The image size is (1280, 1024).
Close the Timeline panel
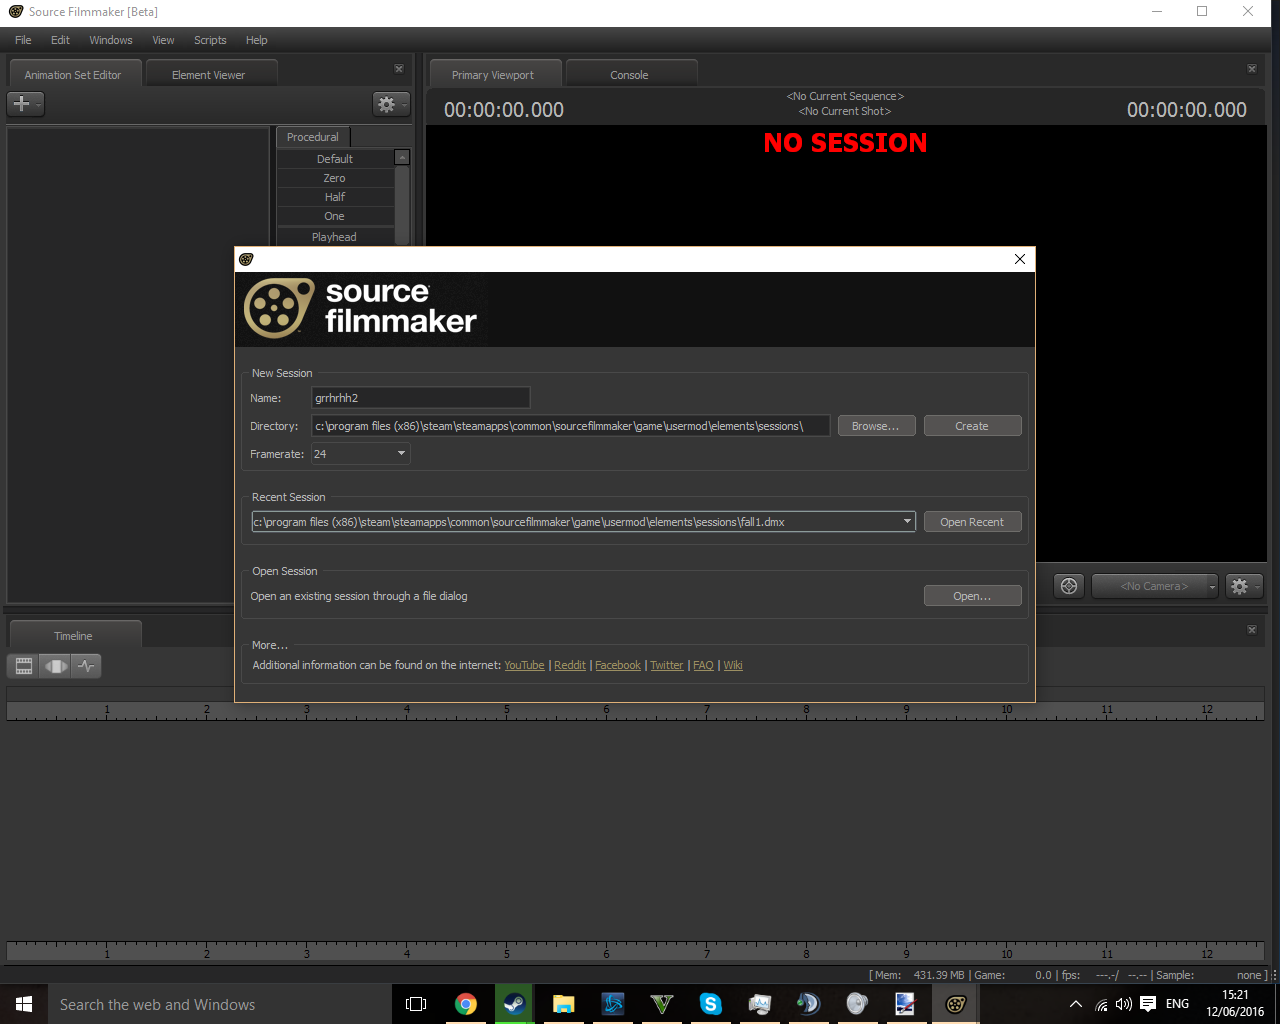click(1252, 630)
